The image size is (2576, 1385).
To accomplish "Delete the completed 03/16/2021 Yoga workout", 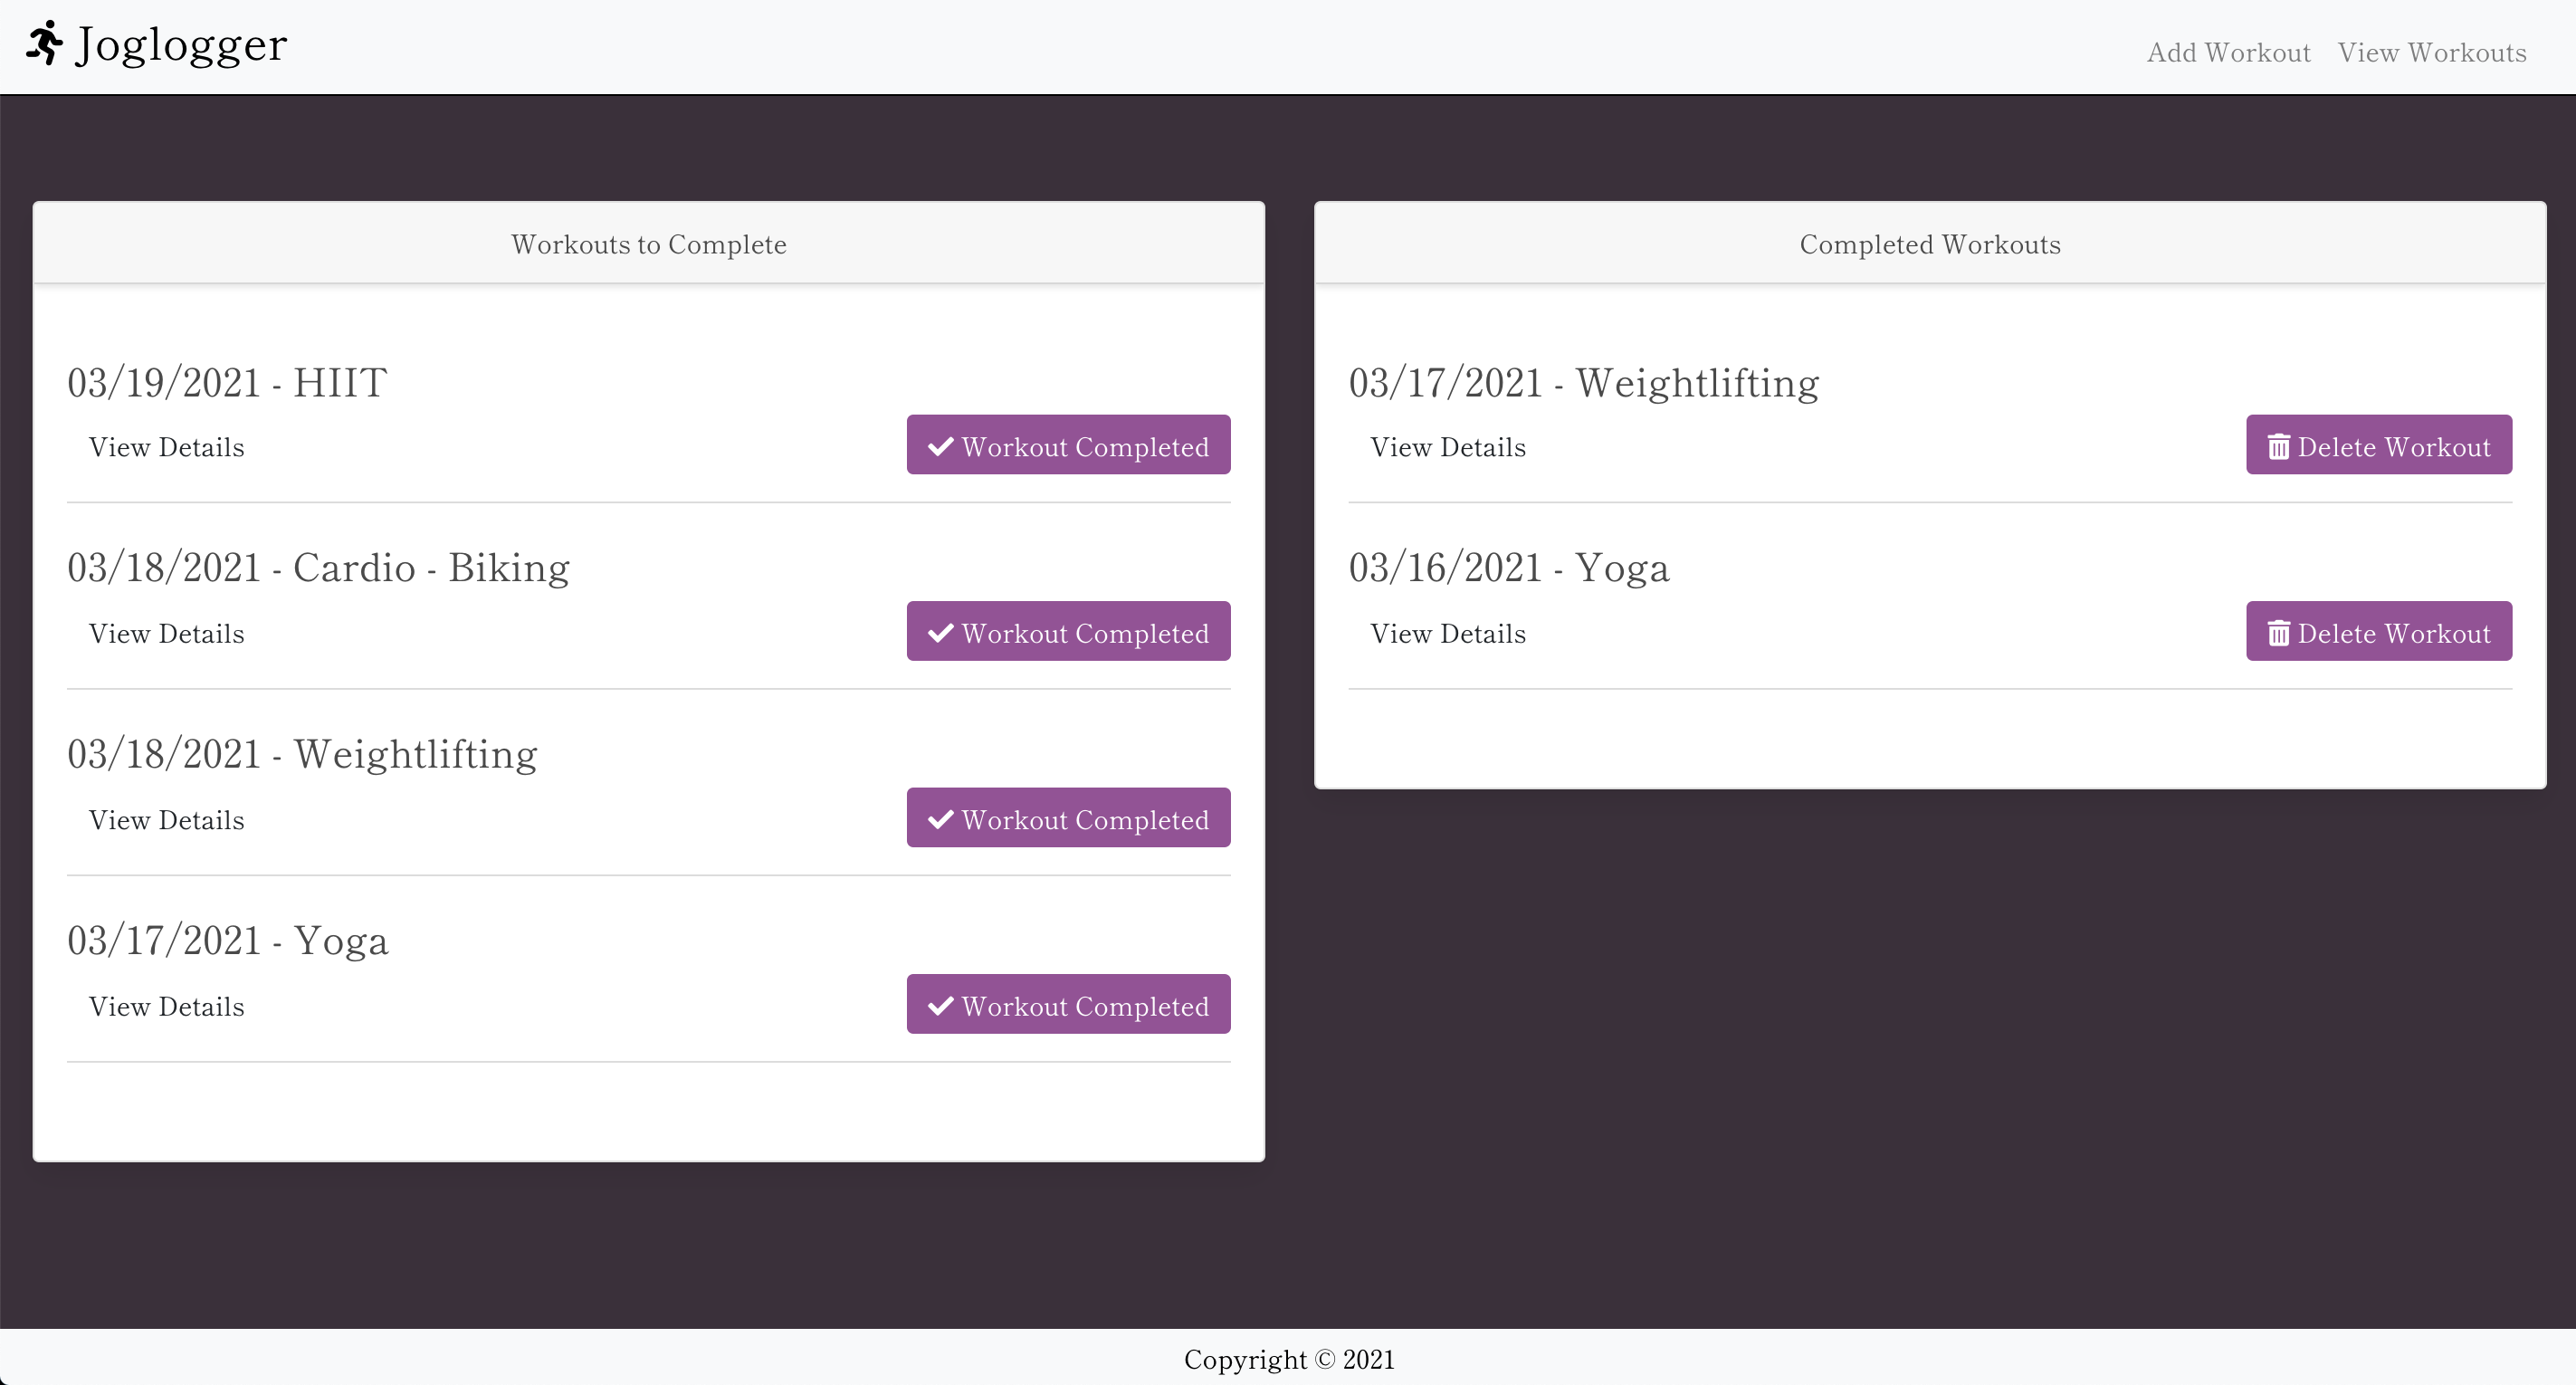I will coord(2379,631).
